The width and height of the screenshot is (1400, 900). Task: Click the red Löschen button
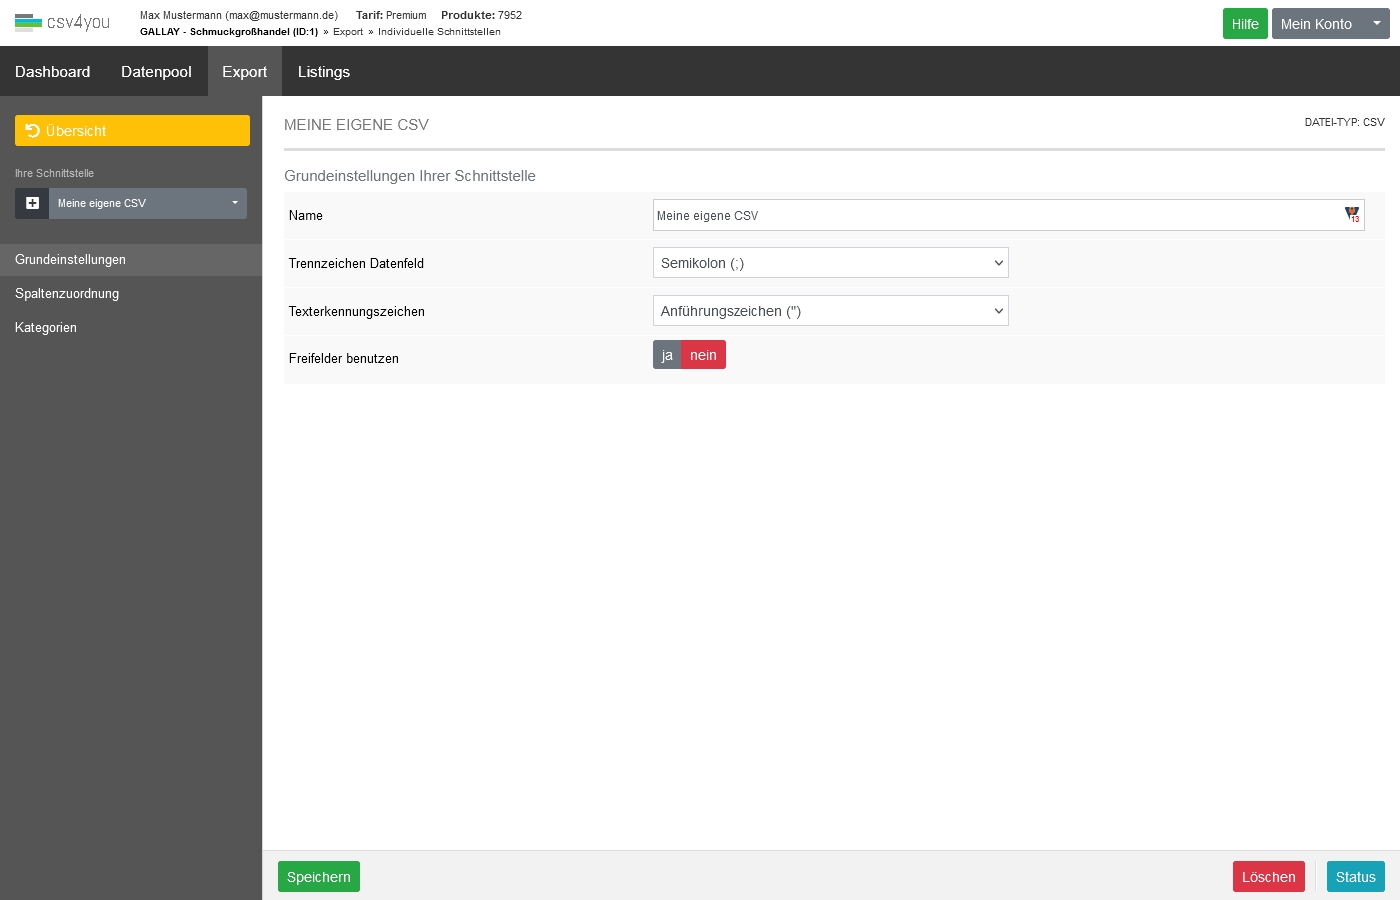[1268, 877]
